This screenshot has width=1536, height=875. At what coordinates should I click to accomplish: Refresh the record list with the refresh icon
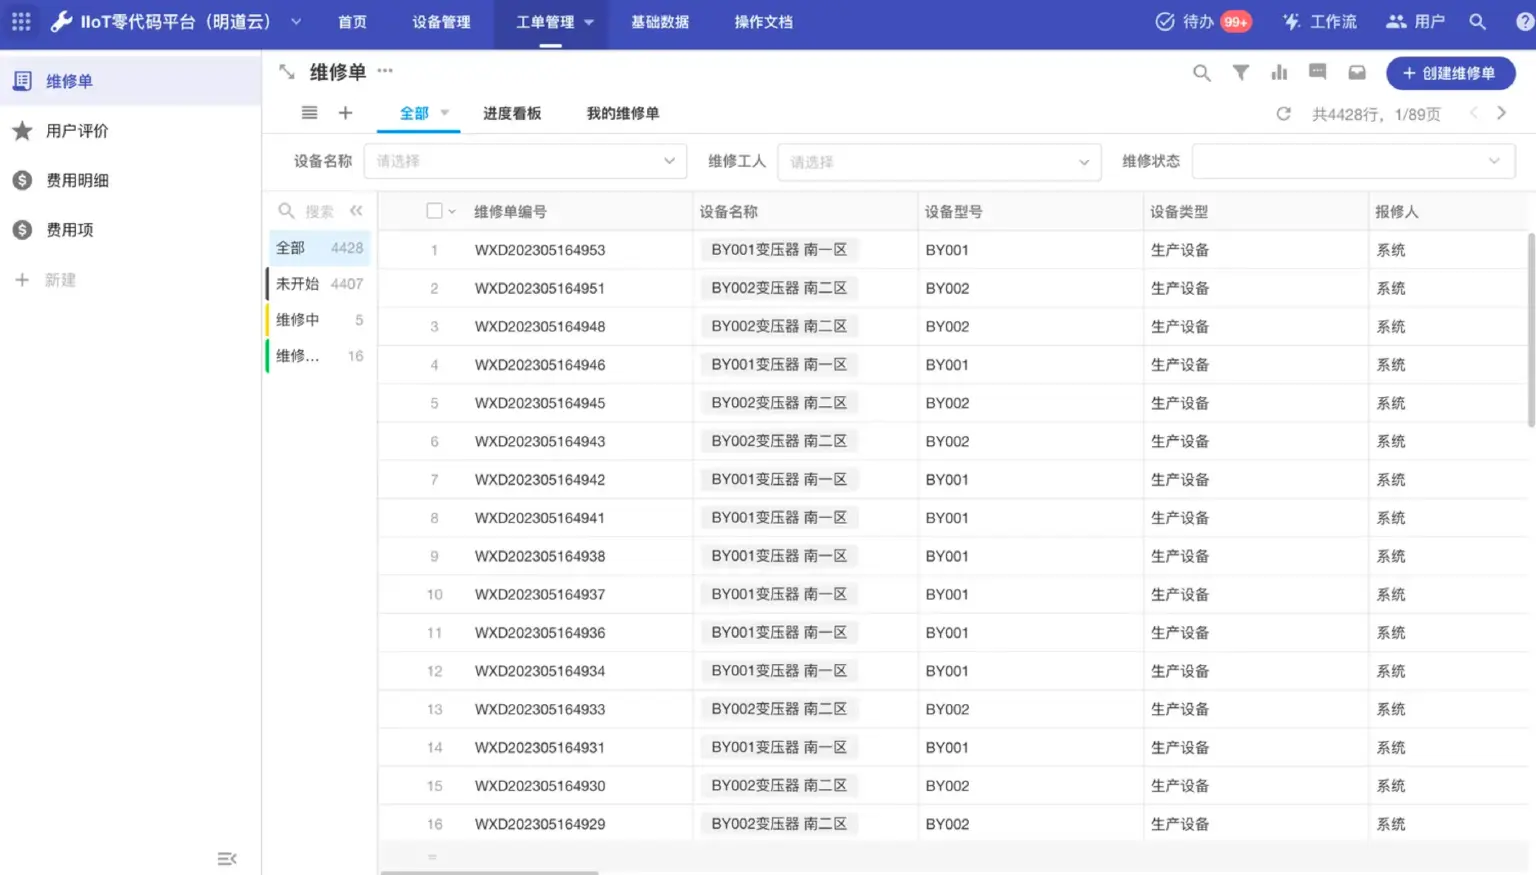(x=1284, y=113)
